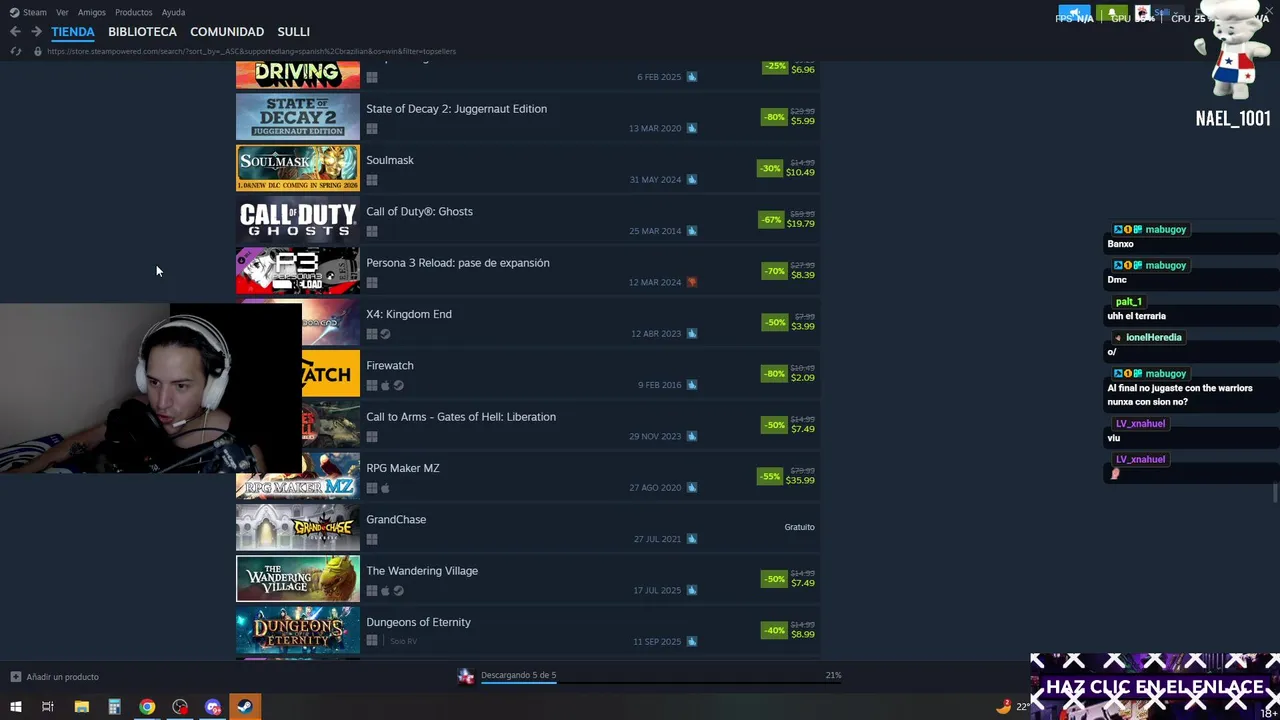This screenshot has width=1280, height=720.
Task: Open State of Decay 2: Juggernaut Edition title
Action: tap(456, 109)
